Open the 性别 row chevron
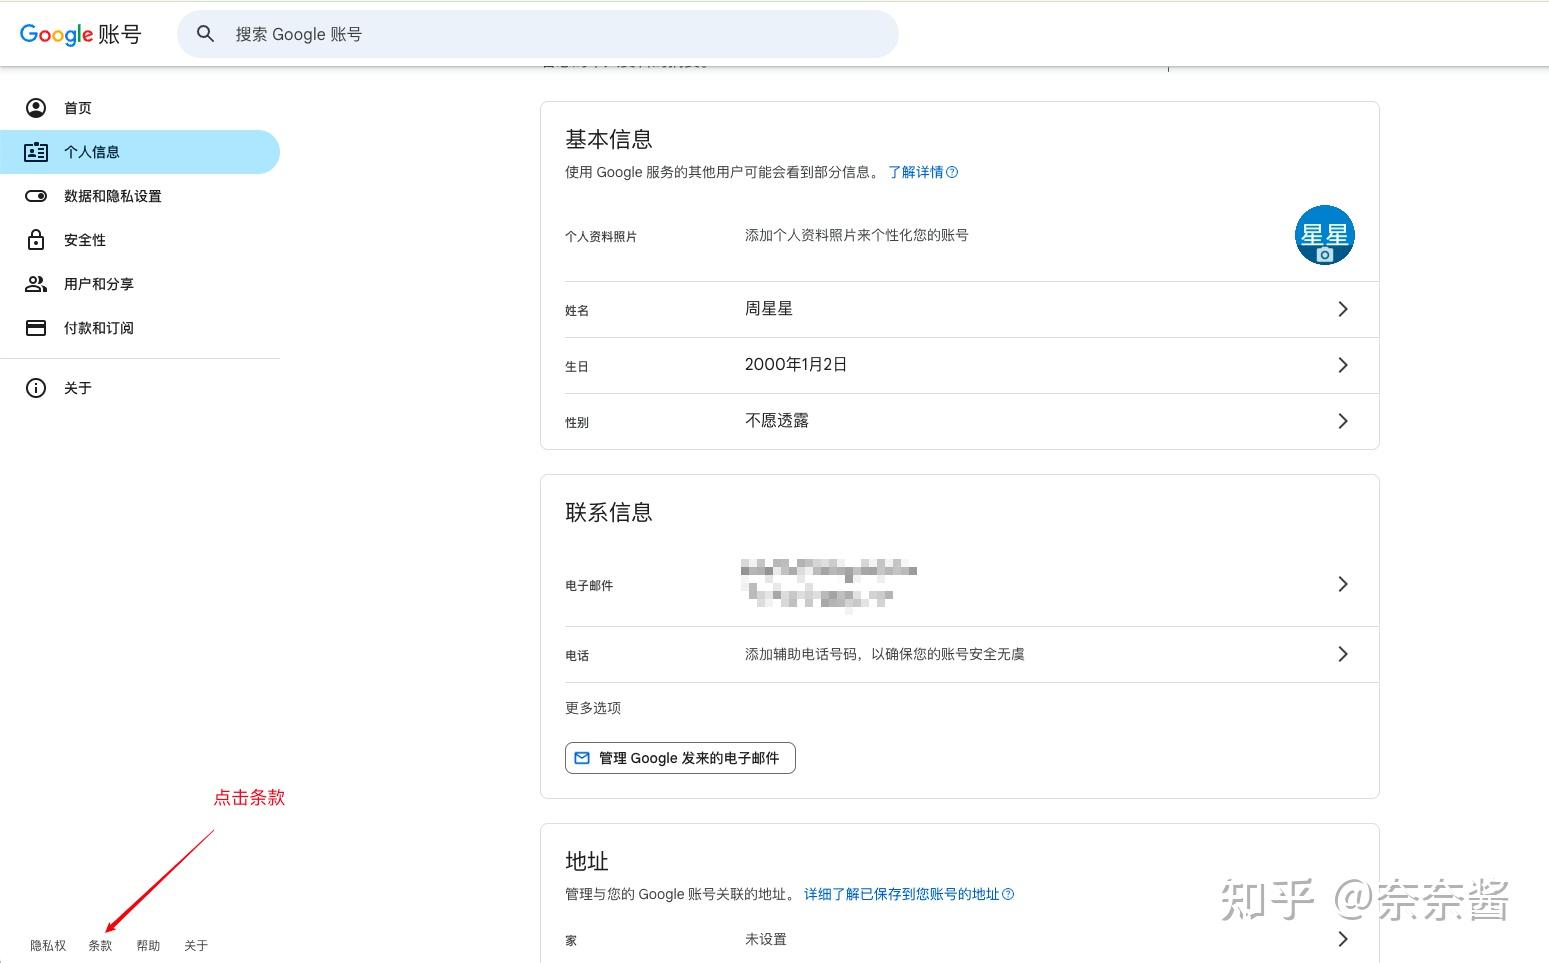The width and height of the screenshot is (1549, 963). pyautogui.click(x=1343, y=421)
